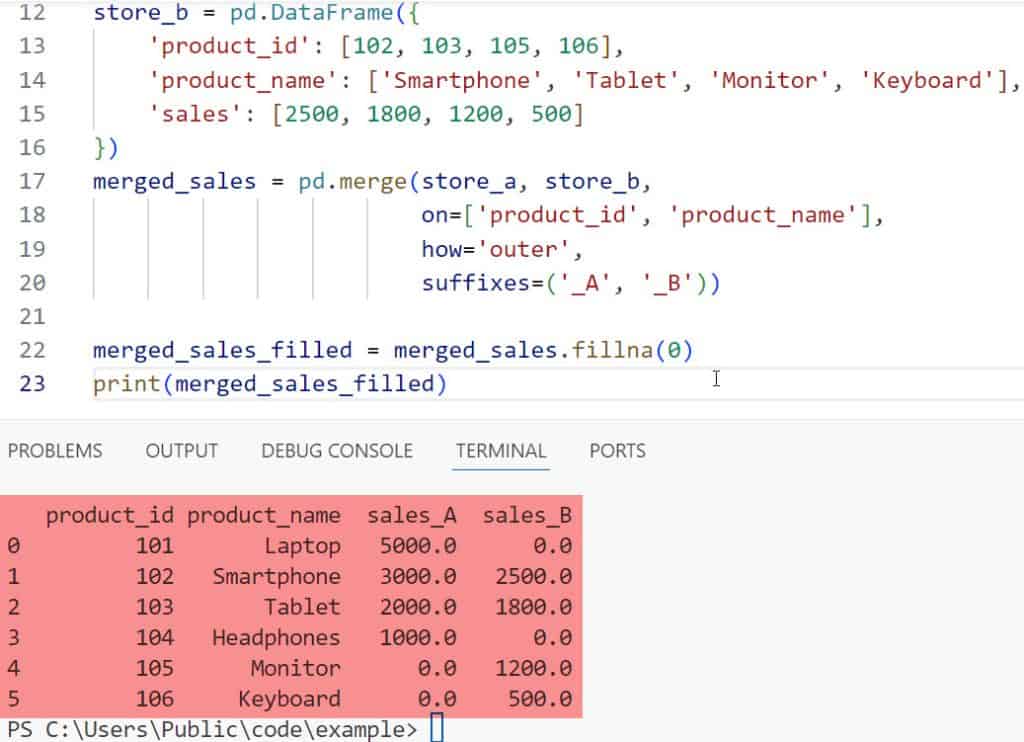This screenshot has height=742, width=1024.
Task: Click line number 12 in the gutter
Action: point(32,14)
